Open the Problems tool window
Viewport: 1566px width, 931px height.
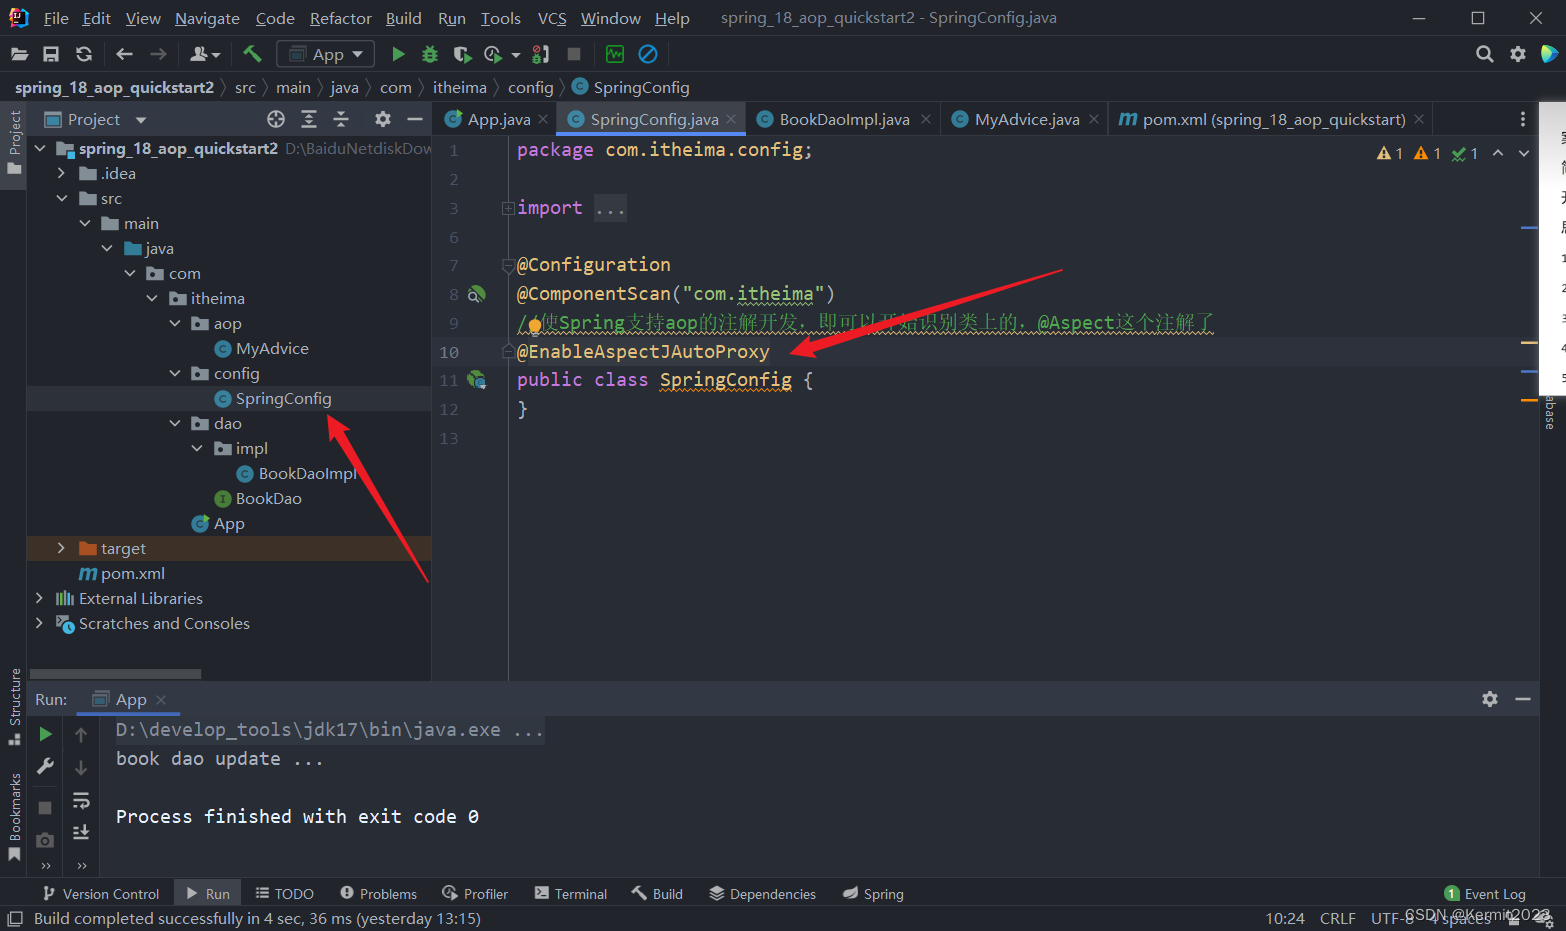click(x=378, y=894)
